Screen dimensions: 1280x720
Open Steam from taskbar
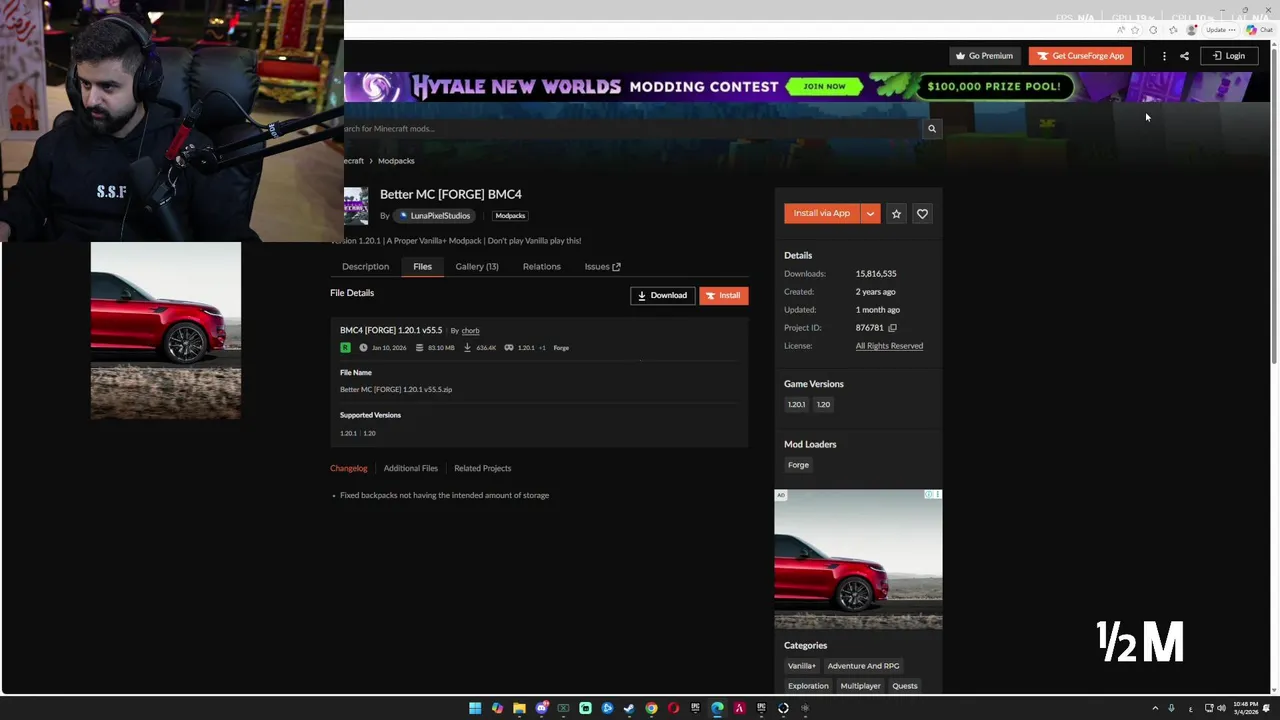[x=629, y=708]
